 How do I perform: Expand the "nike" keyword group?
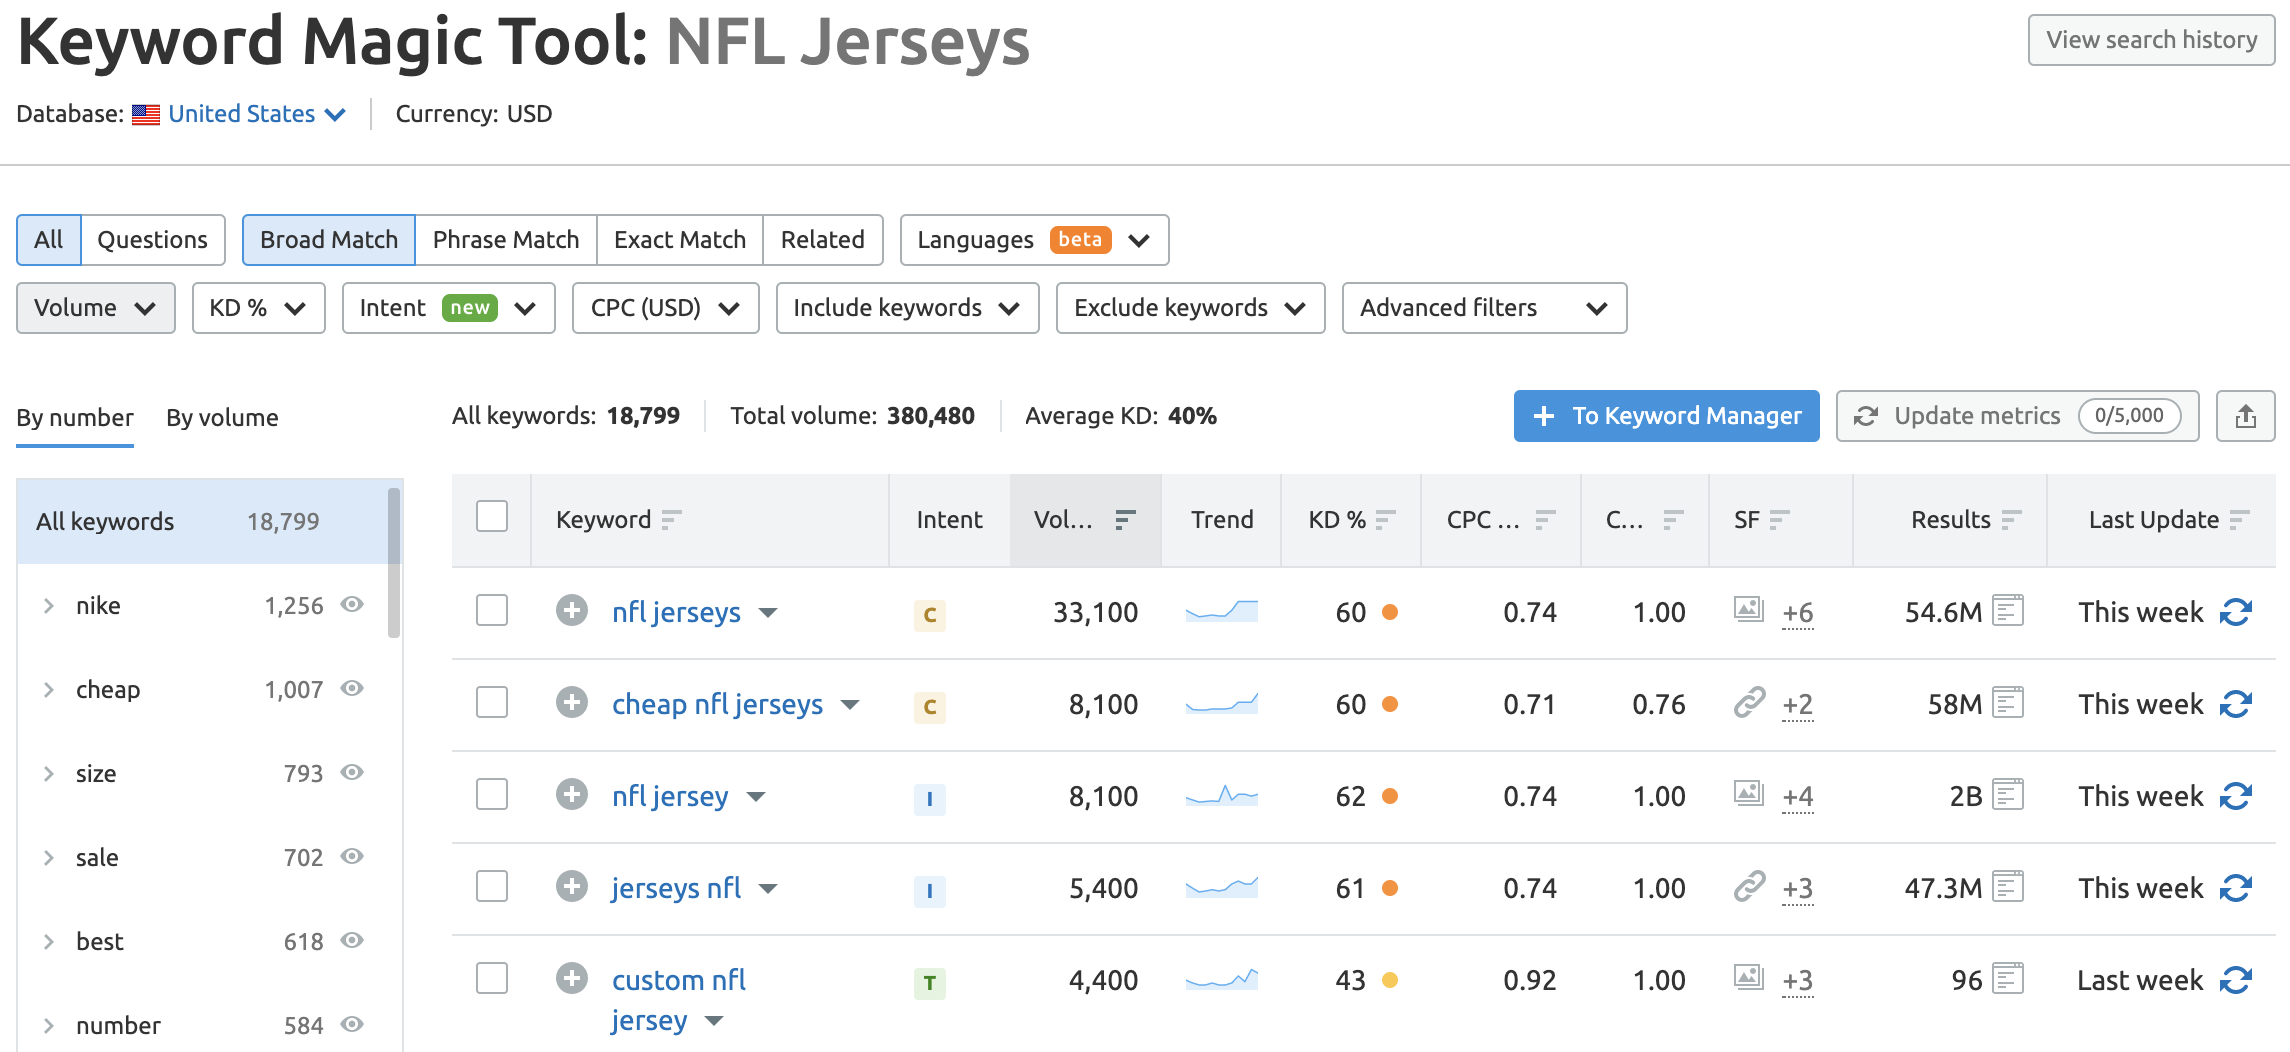point(46,605)
